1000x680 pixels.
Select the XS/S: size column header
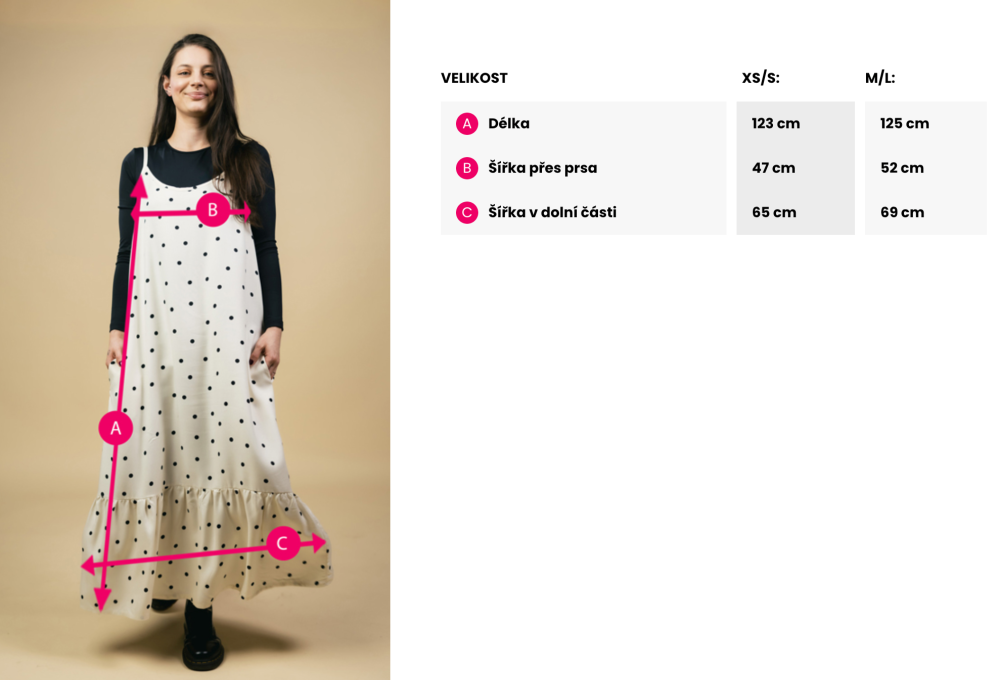(760, 78)
